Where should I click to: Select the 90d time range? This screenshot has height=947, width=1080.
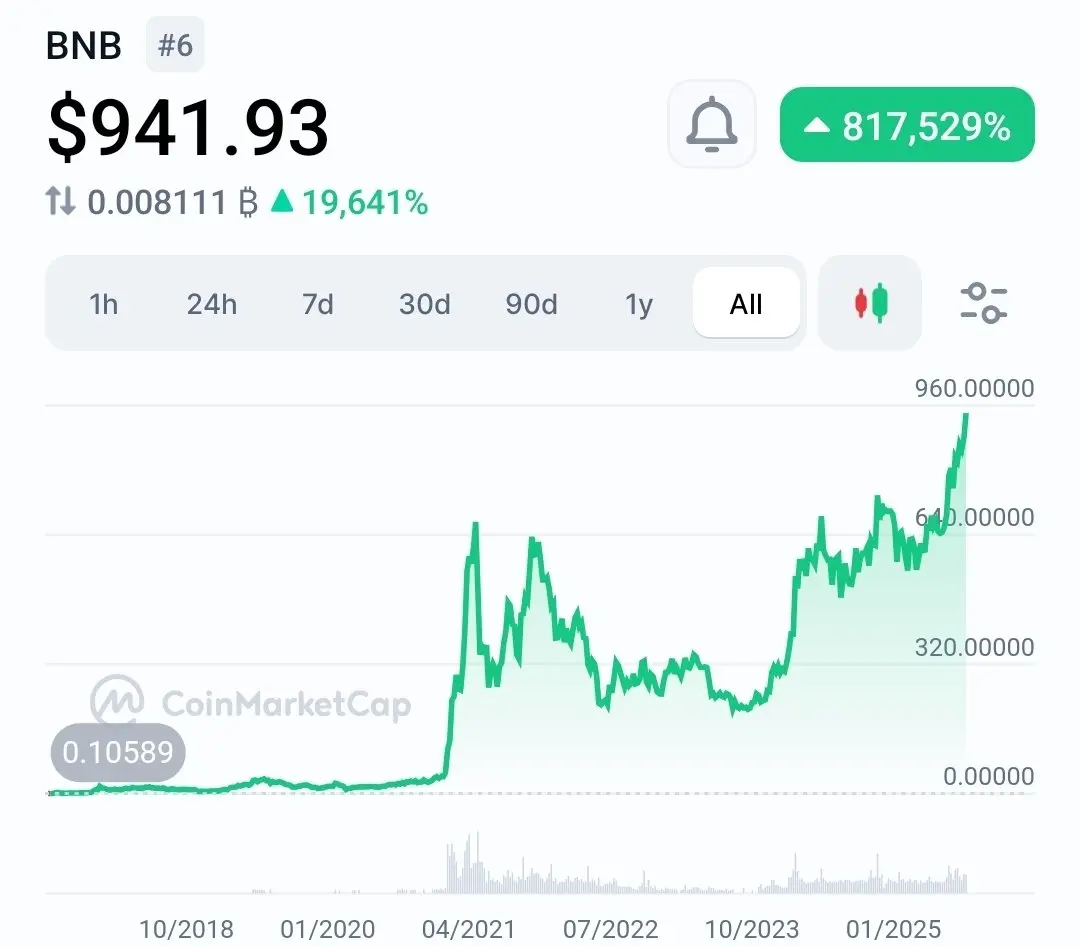531,304
